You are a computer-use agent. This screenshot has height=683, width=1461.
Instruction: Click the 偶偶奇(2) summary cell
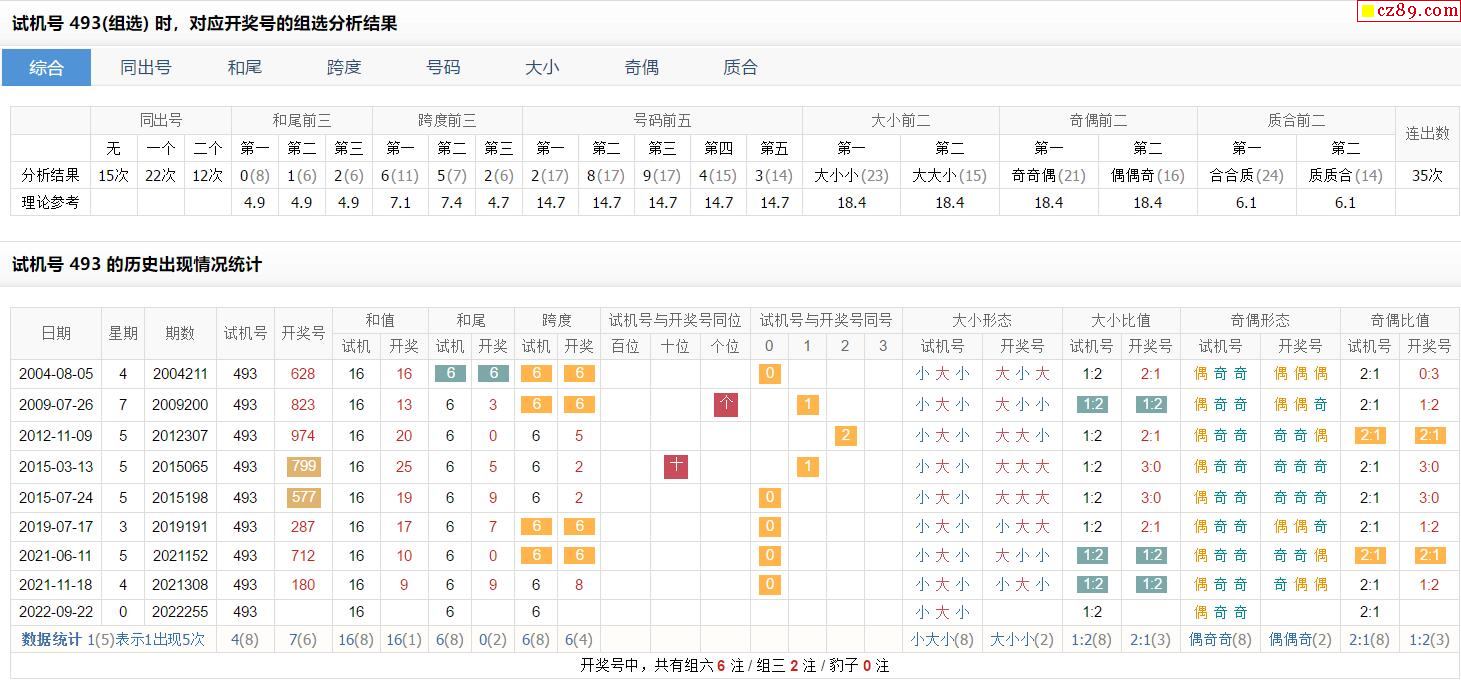click(x=1300, y=639)
